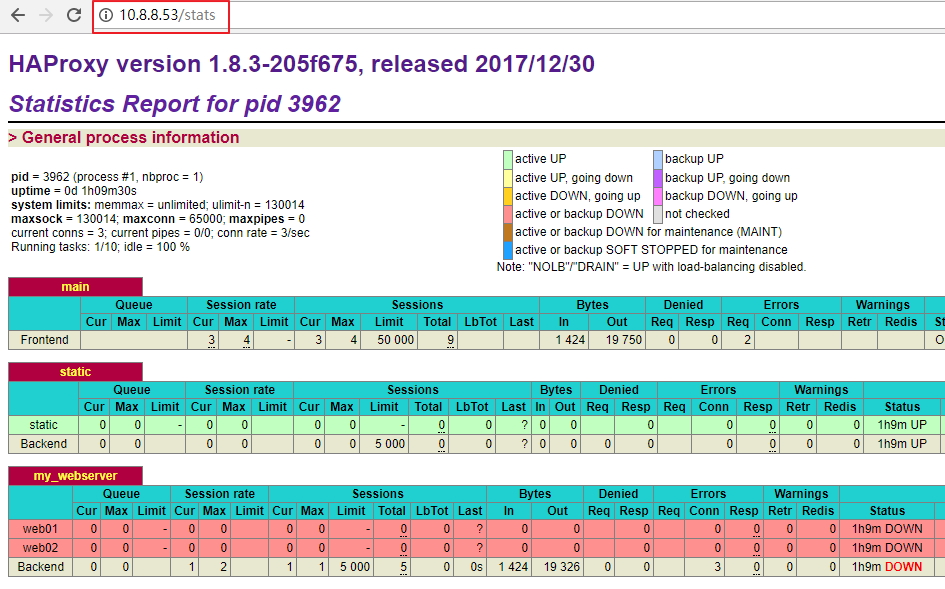The width and height of the screenshot is (945, 589).
Task: Click the active or backup DOWN red swatch
Action: pos(507,214)
